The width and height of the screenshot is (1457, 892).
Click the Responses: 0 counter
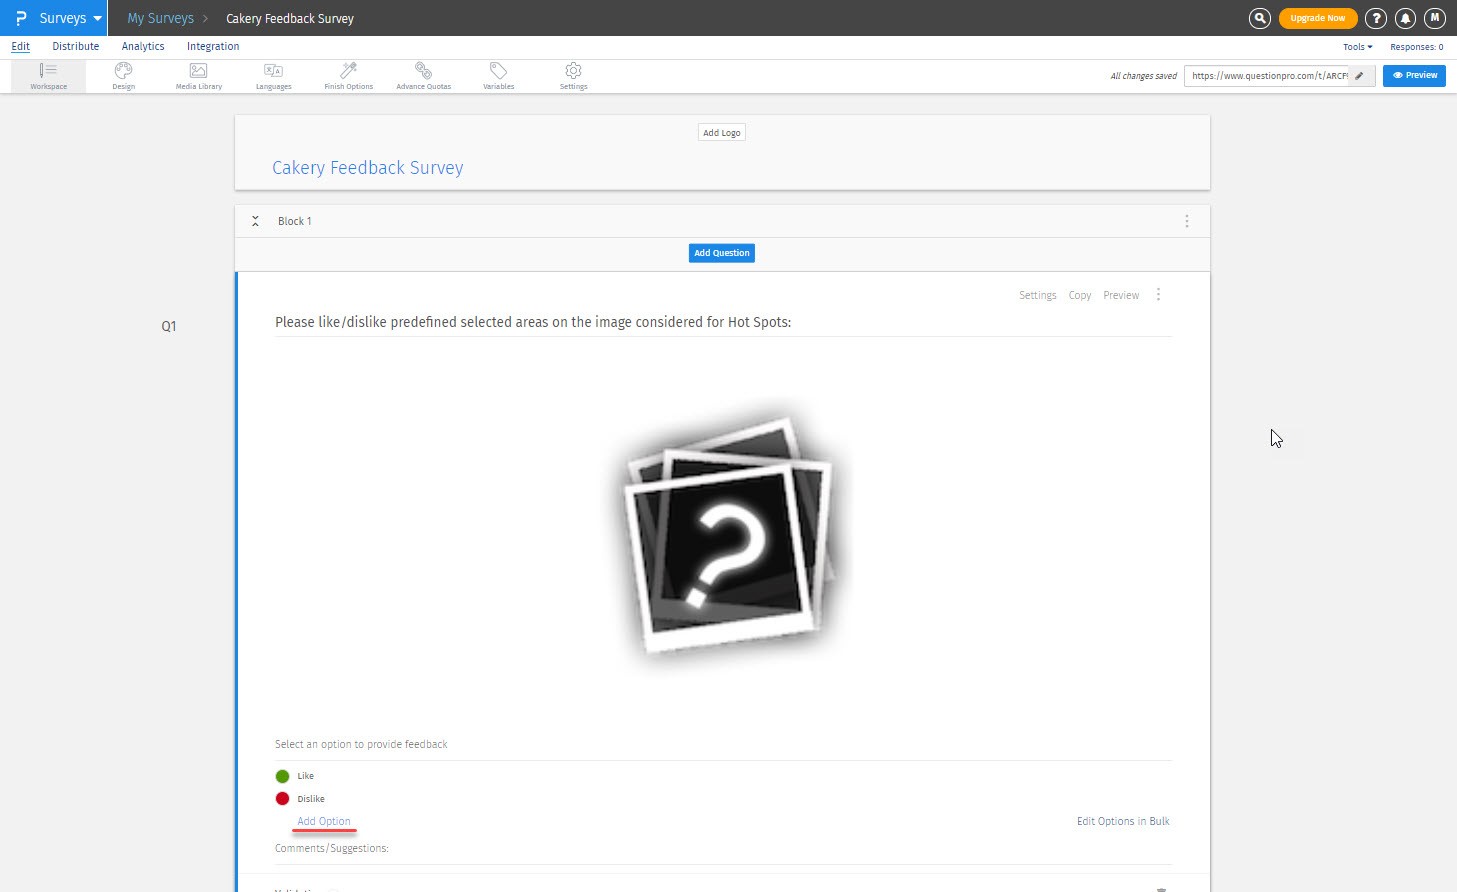[1417, 47]
